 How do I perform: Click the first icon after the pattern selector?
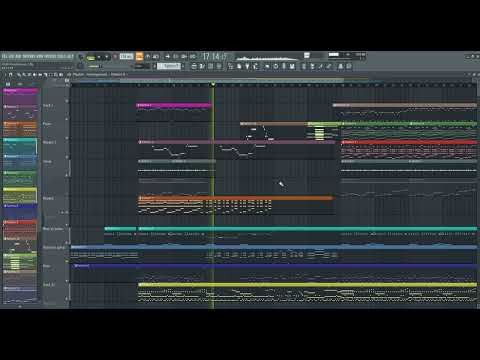pos(194,66)
